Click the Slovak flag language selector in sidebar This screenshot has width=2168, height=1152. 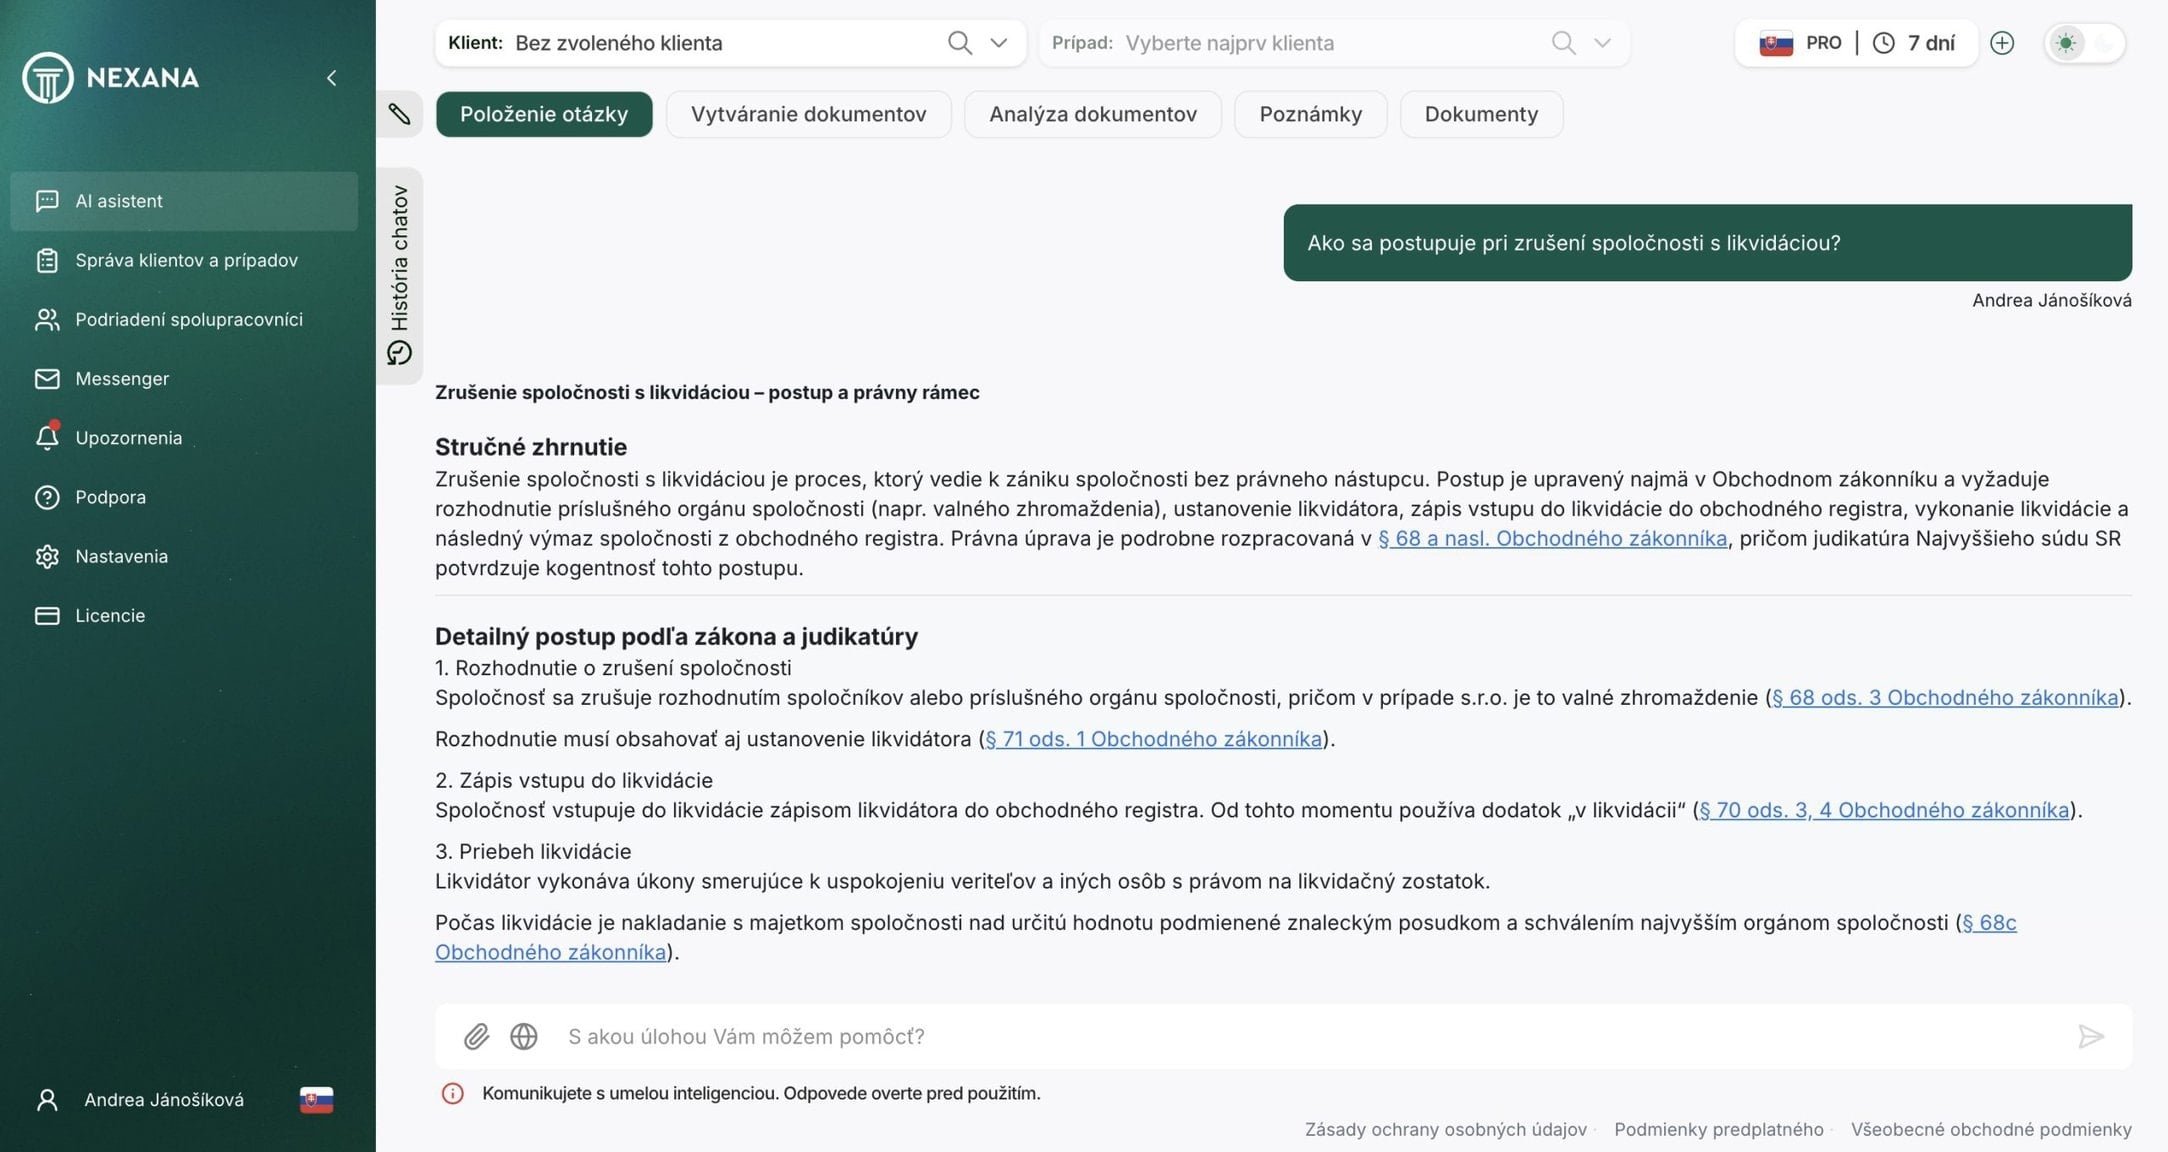tap(316, 1100)
